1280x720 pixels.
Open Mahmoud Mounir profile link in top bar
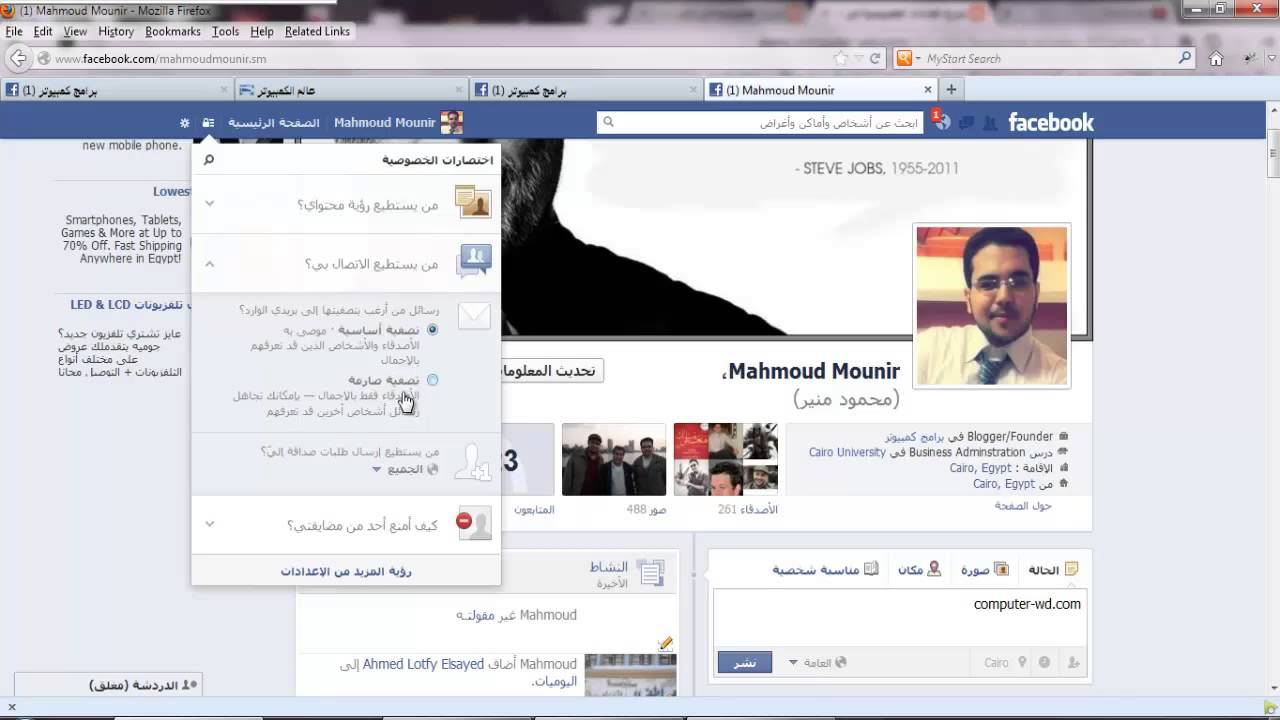(398, 122)
